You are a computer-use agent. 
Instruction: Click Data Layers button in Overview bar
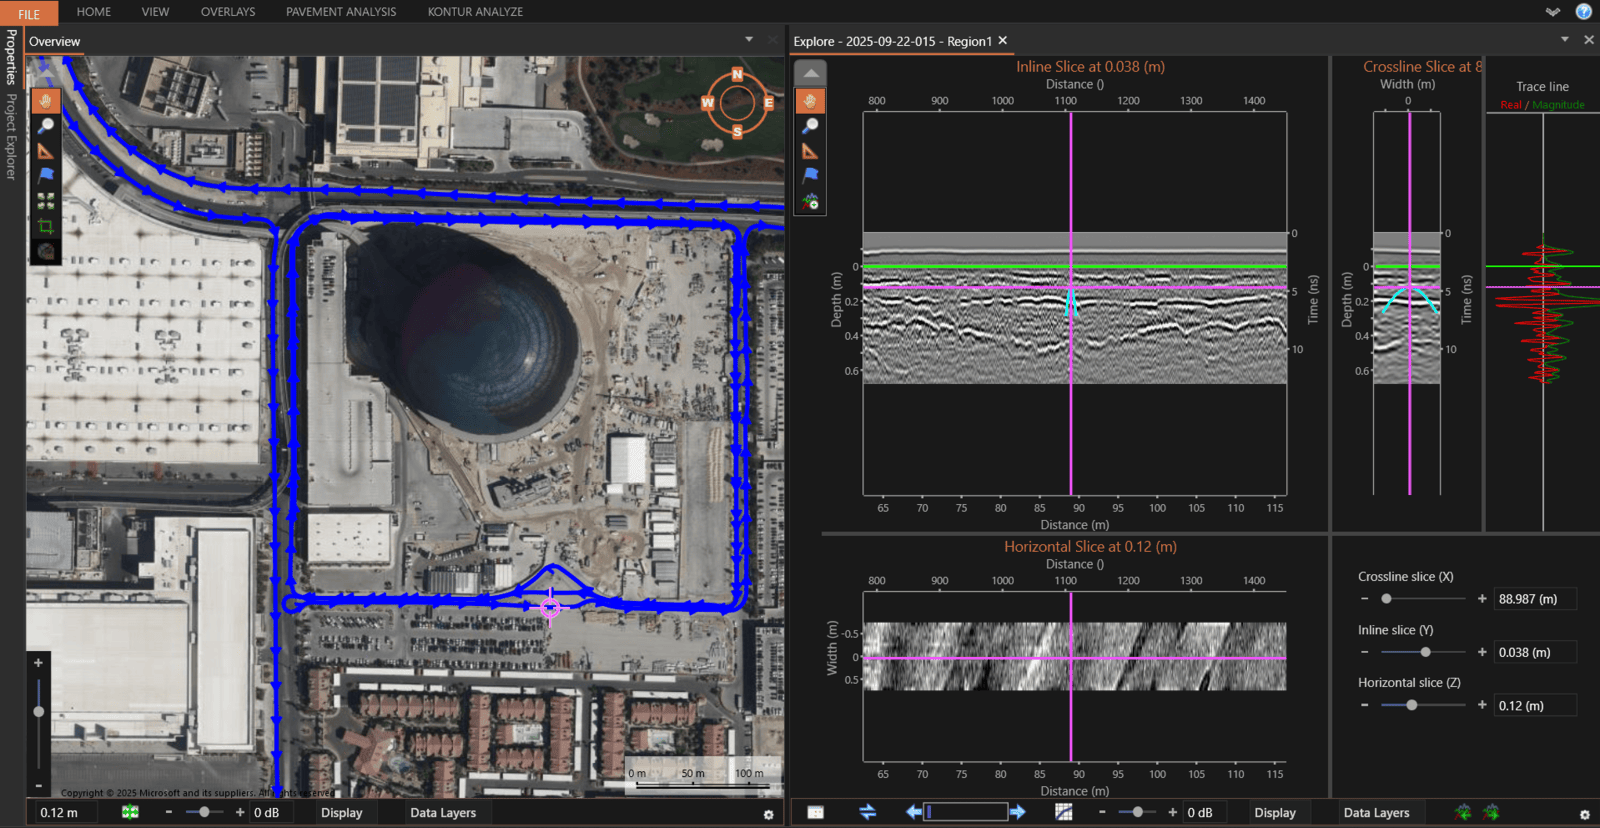tap(443, 813)
